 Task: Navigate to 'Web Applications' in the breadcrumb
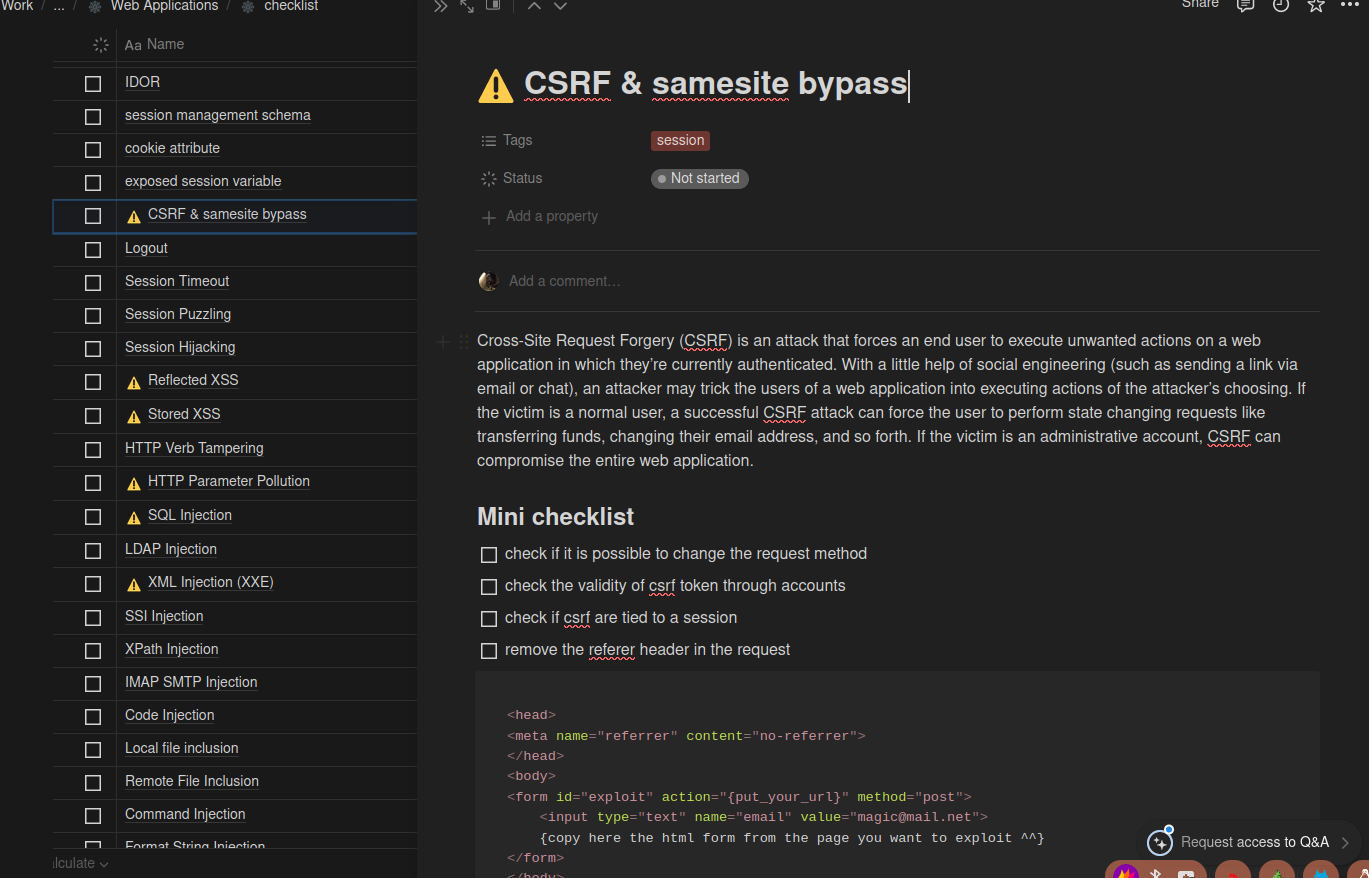pyautogui.click(x=164, y=6)
